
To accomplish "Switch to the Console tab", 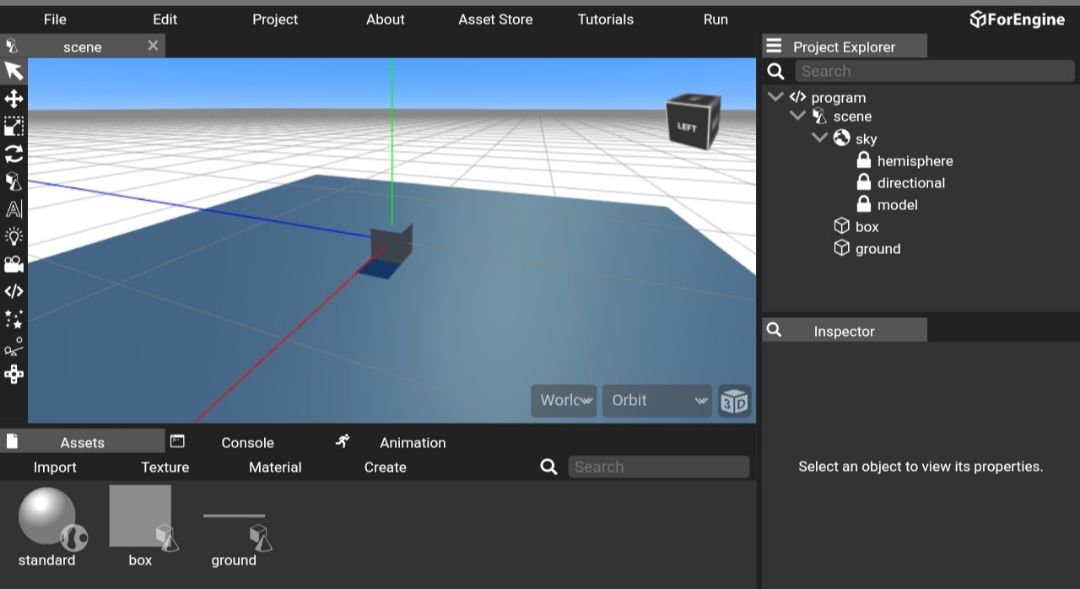I will click(x=246, y=442).
